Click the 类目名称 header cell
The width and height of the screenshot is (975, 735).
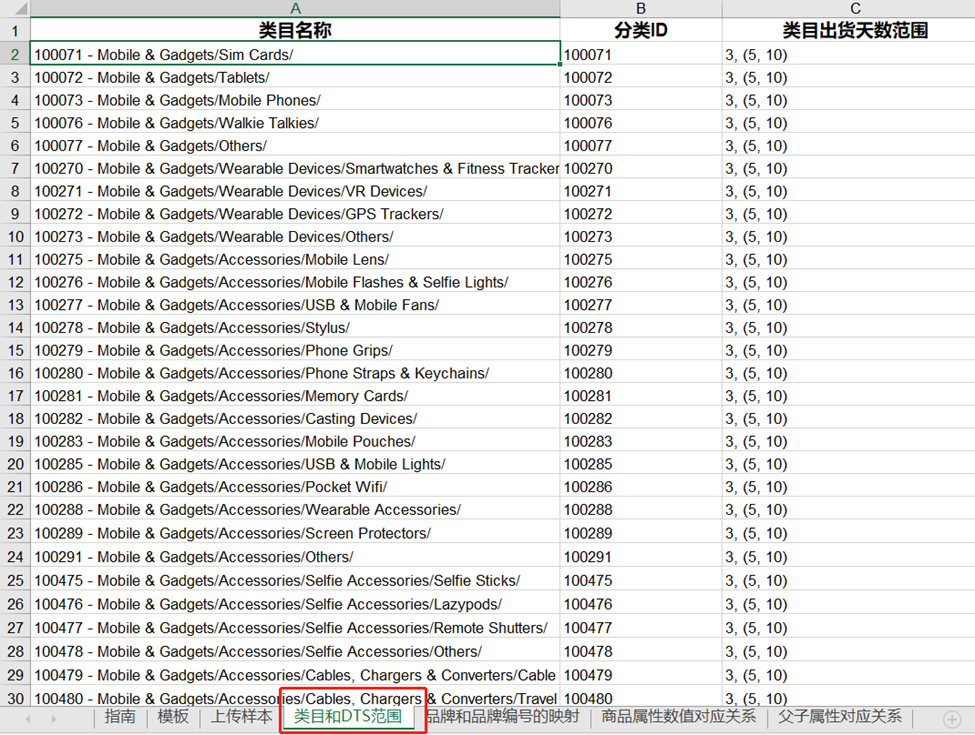click(x=295, y=31)
